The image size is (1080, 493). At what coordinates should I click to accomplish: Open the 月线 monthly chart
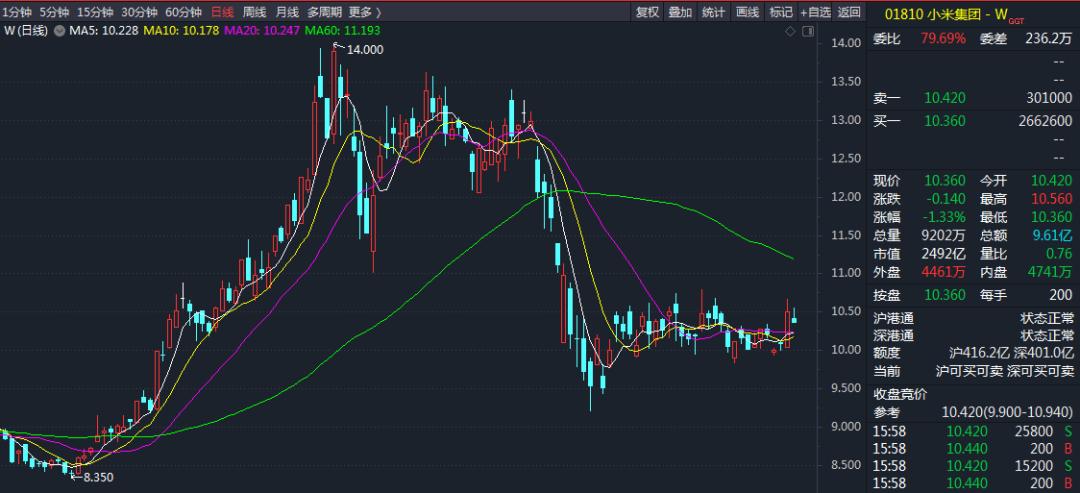click(287, 12)
